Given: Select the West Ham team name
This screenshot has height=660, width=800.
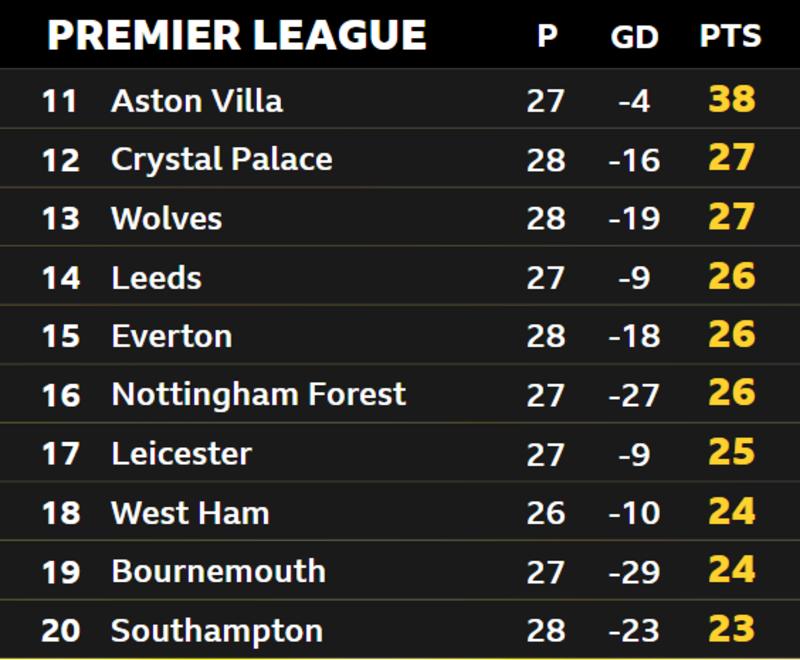Looking at the screenshot, I should [190, 513].
